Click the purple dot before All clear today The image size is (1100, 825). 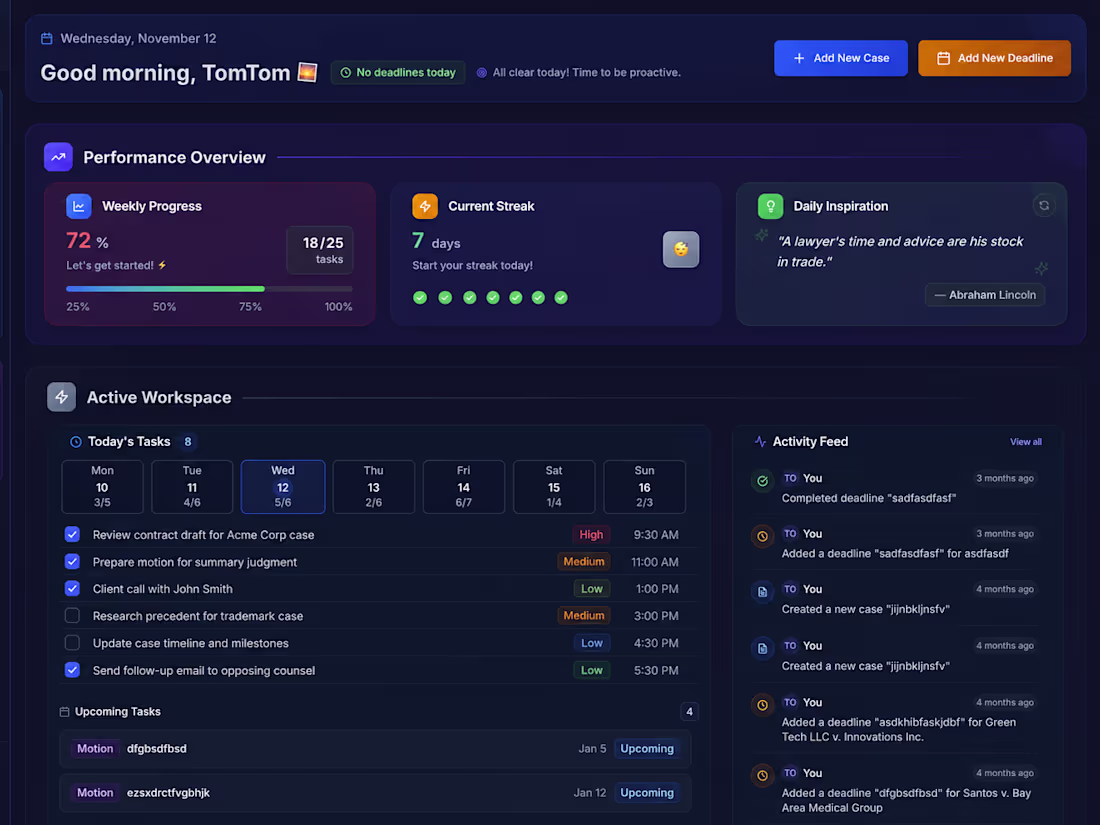tap(482, 73)
